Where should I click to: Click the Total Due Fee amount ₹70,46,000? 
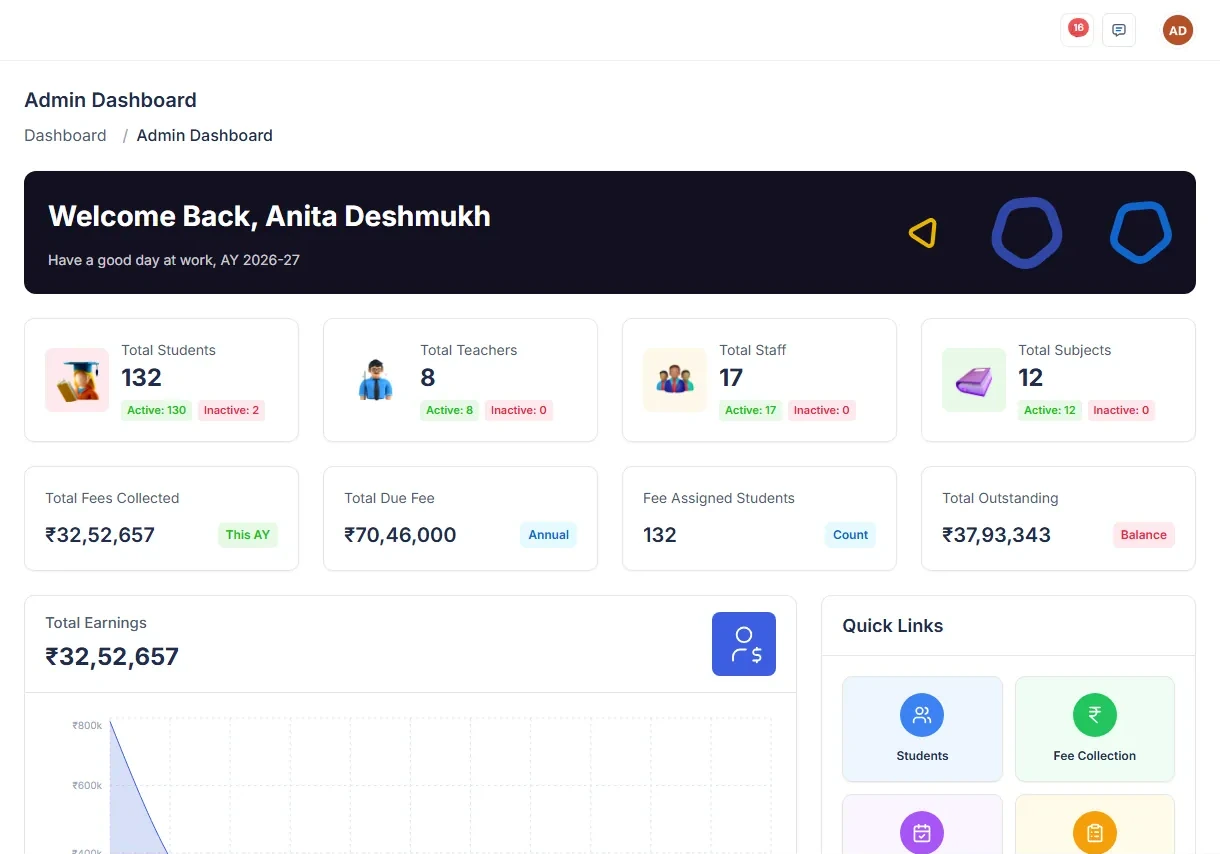click(x=400, y=535)
